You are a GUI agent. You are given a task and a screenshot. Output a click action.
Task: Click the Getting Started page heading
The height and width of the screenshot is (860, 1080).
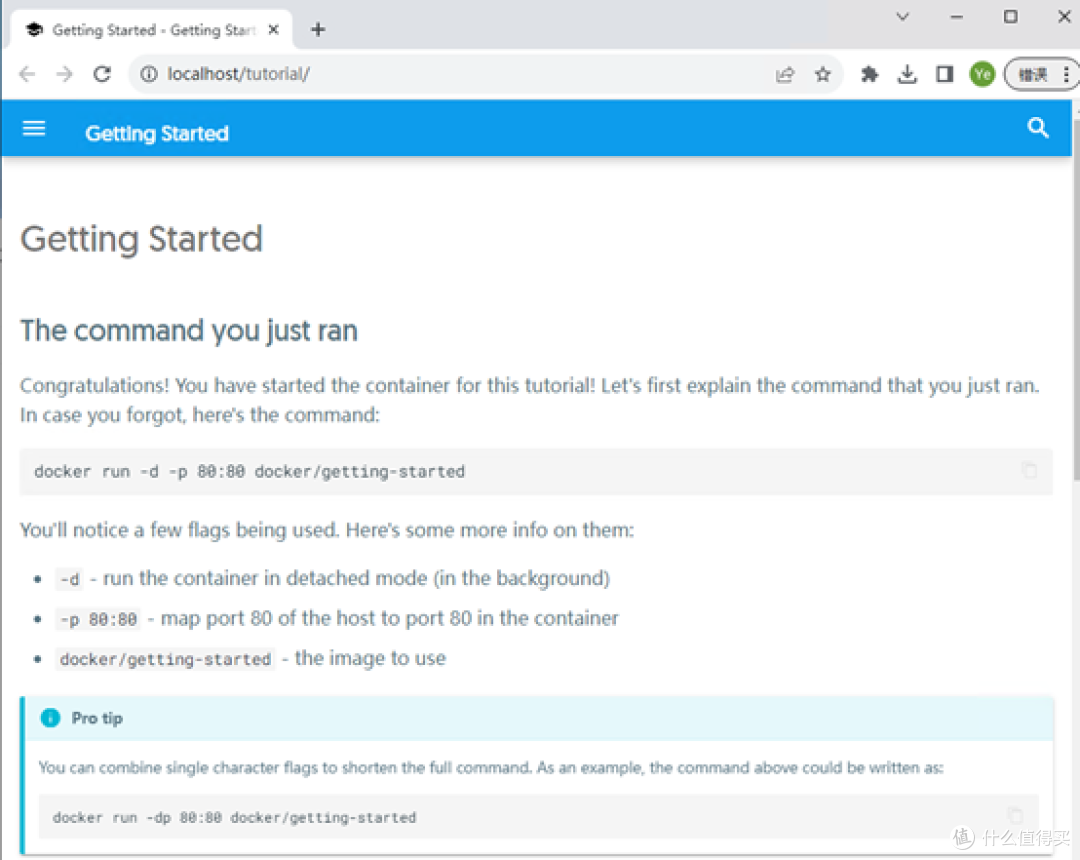coord(141,239)
